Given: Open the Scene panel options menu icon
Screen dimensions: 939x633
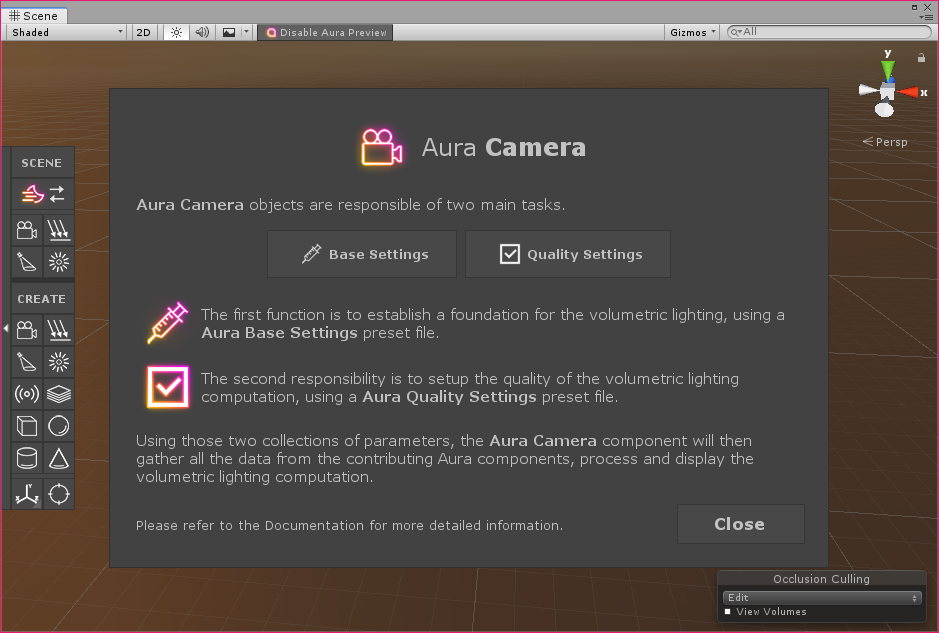Looking at the screenshot, I should coord(925,17).
